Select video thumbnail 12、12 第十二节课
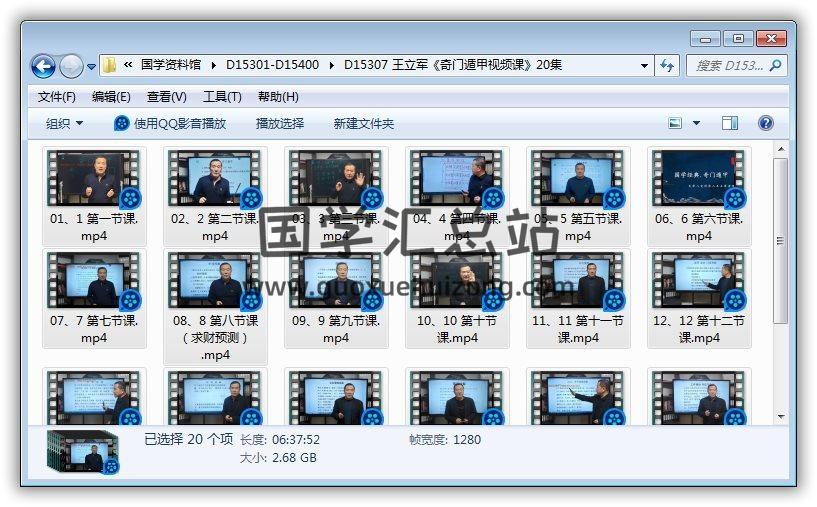The image size is (817, 507). tap(699, 281)
